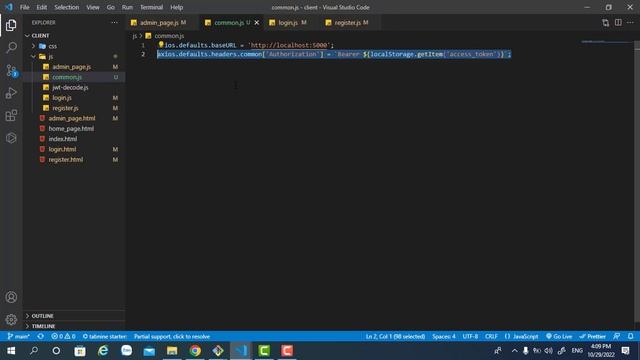Open register.js in the explorer tree
The height and width of the screenshot is (360, 640).
tap(65, 108)
